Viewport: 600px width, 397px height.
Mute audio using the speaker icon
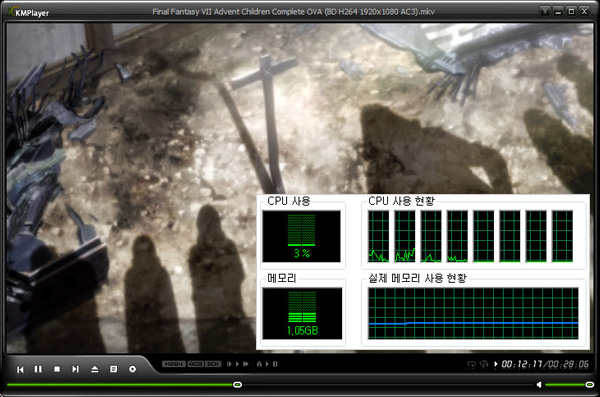click(539, 384)
